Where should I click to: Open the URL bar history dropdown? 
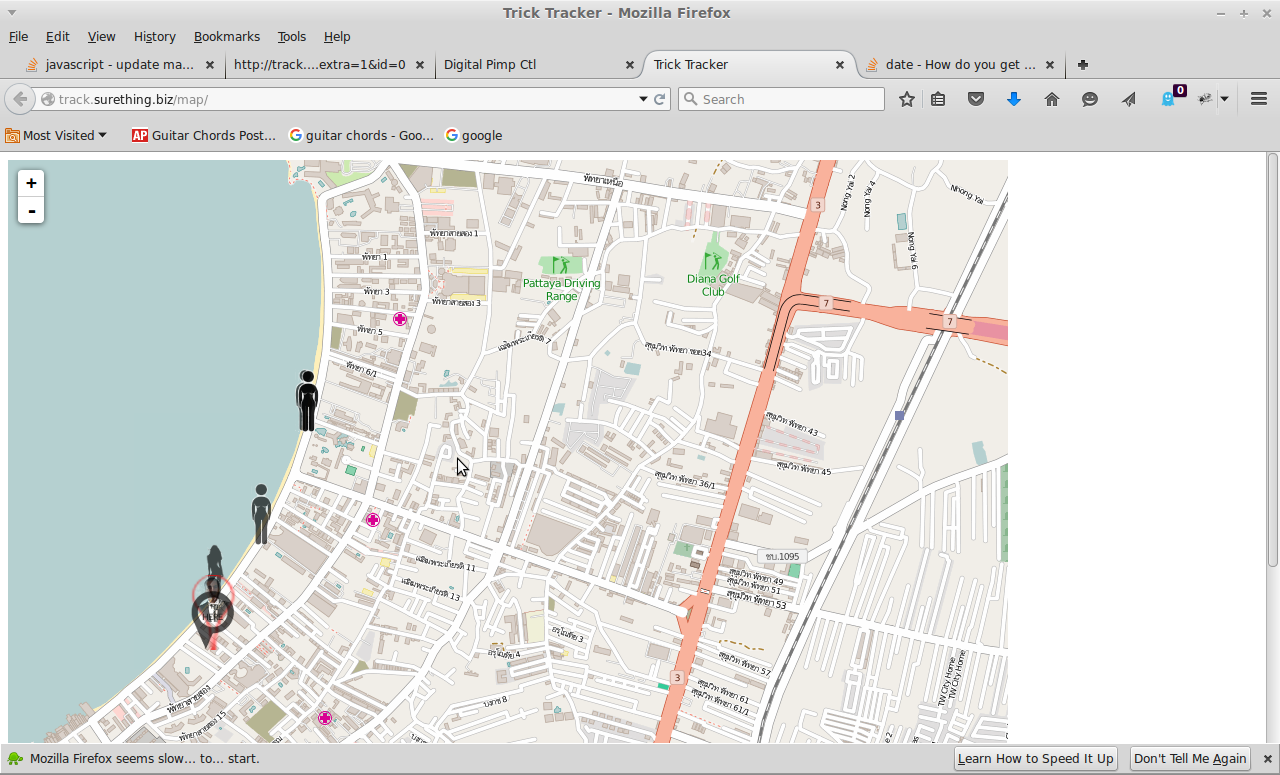click(643, 99)
